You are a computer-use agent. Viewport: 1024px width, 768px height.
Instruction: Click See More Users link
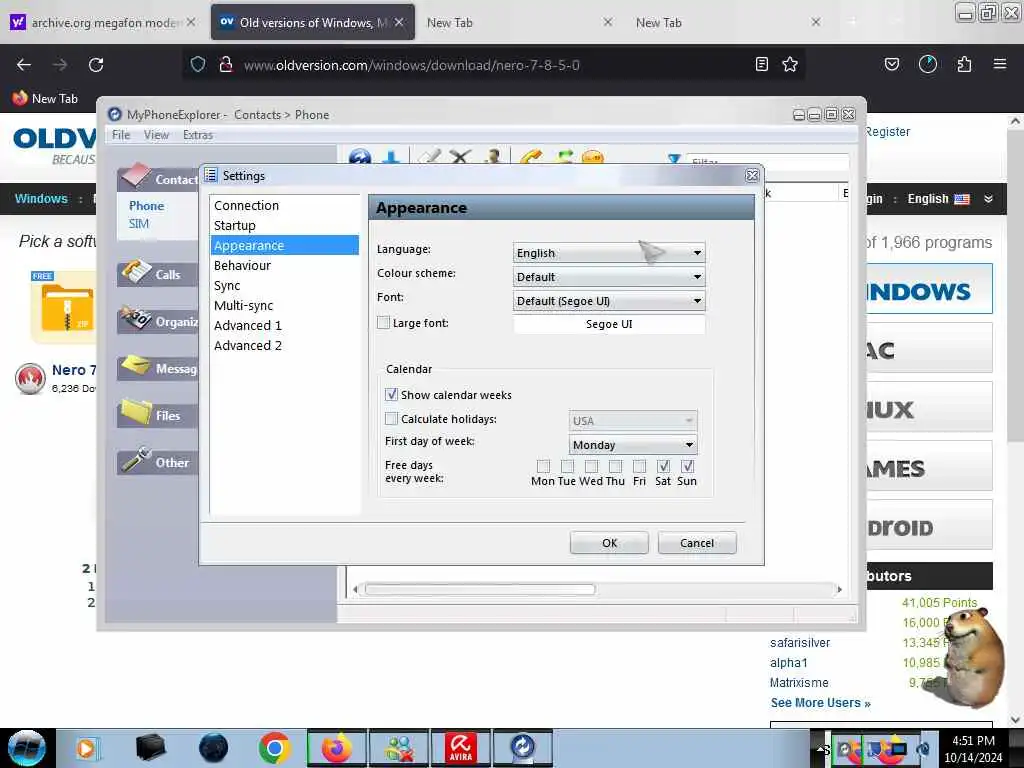point(820,703)
